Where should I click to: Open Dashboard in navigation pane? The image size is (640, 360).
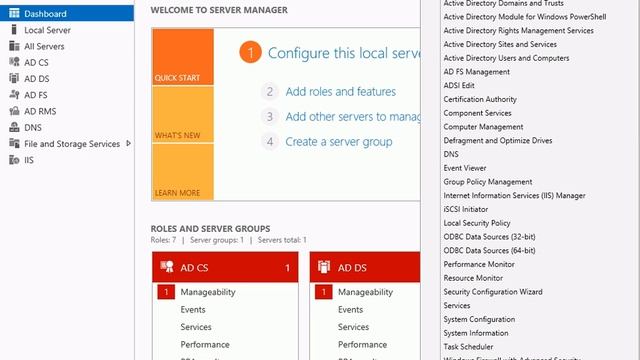(67, 13)
